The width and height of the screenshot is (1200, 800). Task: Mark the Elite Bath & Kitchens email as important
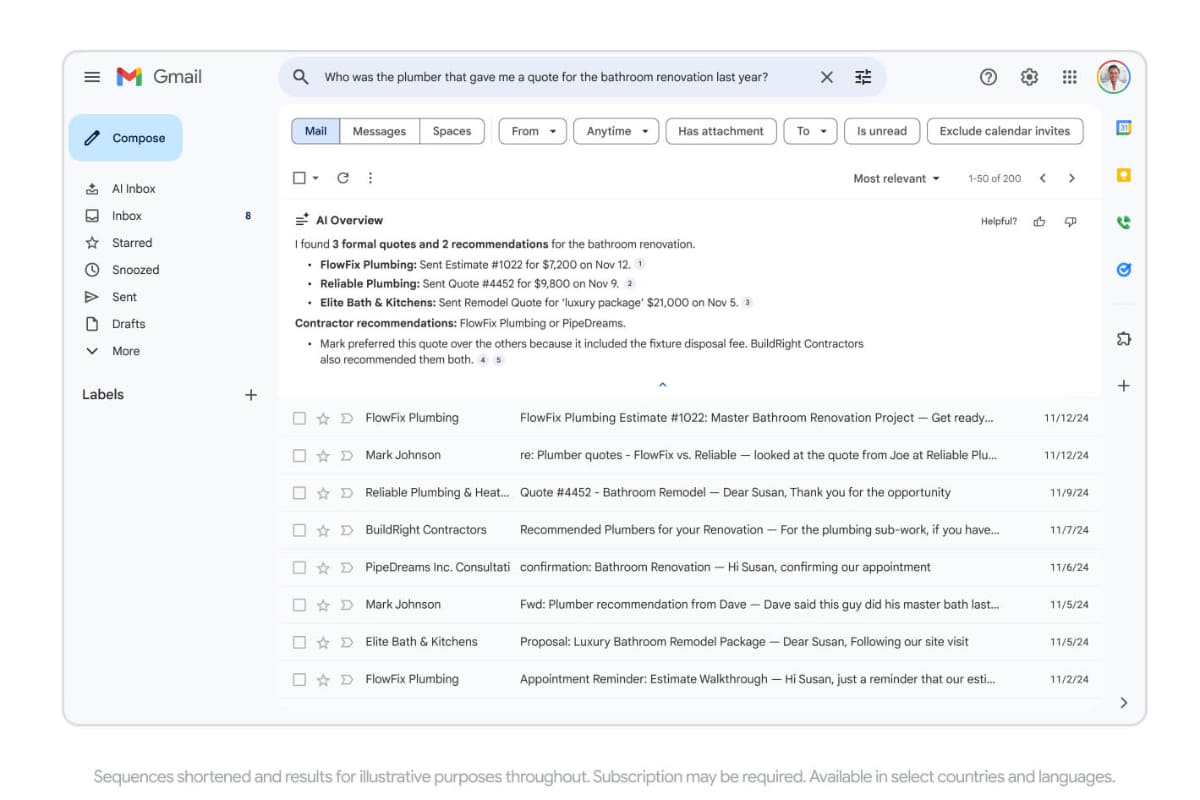point(347,642)
